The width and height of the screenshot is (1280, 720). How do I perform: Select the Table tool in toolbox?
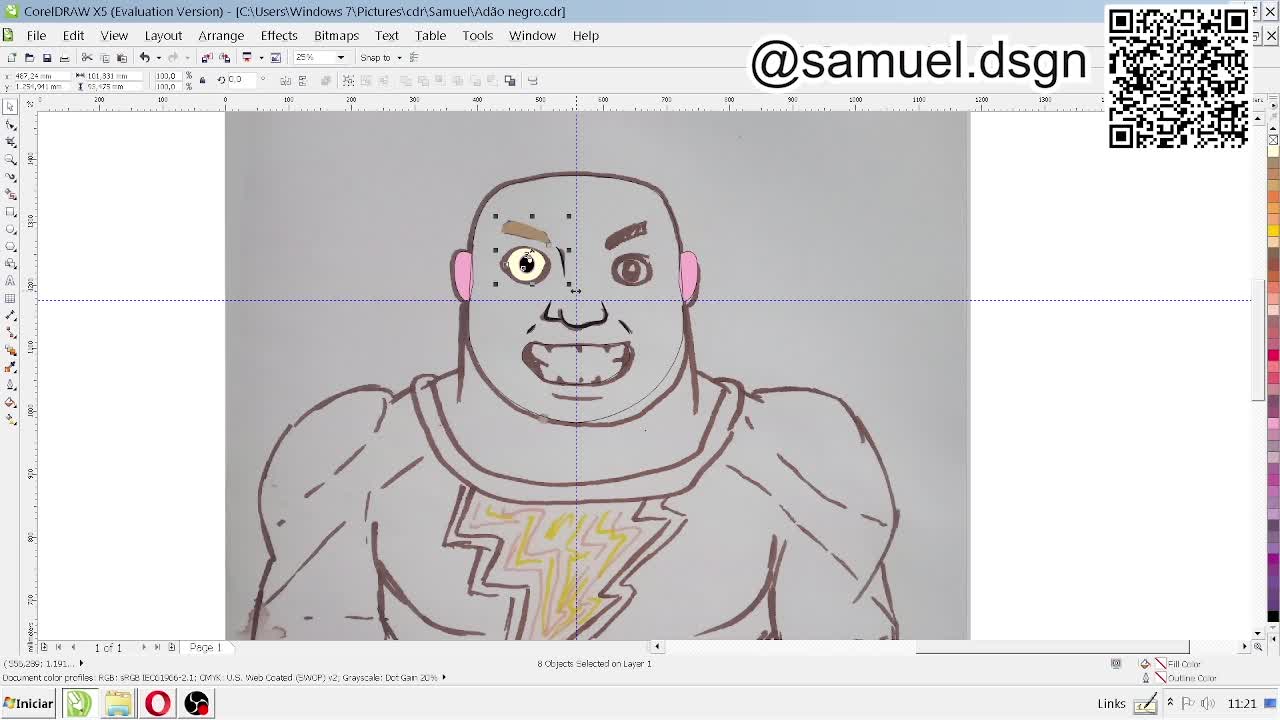pyautogui.click(x=11, y=298)
